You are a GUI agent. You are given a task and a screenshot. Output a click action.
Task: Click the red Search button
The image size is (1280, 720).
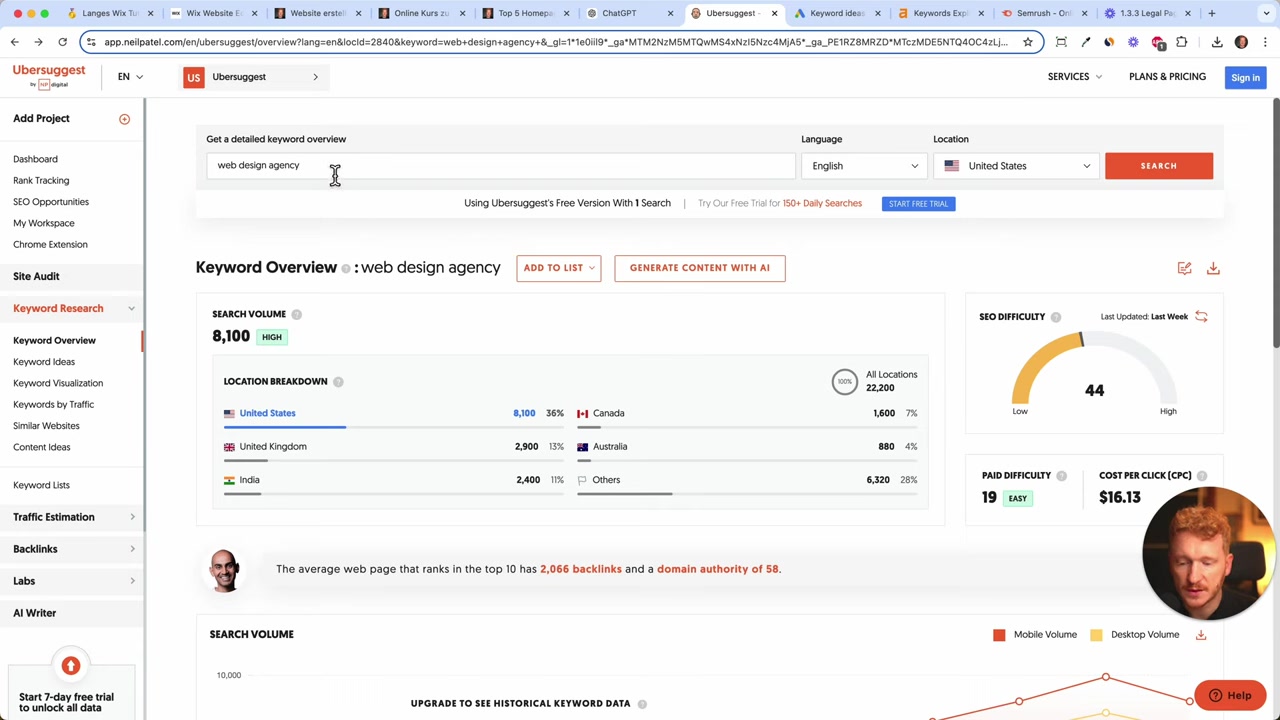click(x=1159, y=166)
